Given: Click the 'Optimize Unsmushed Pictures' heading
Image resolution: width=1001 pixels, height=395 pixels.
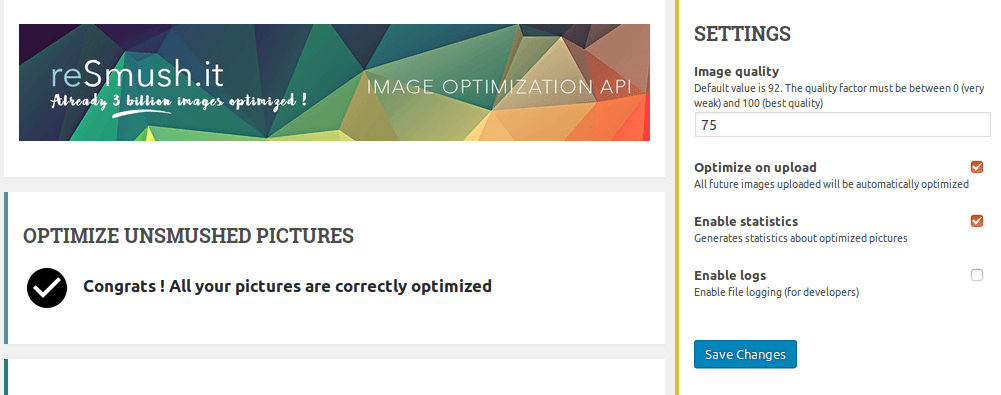Looking at the screenshot, I should (188, 235).
